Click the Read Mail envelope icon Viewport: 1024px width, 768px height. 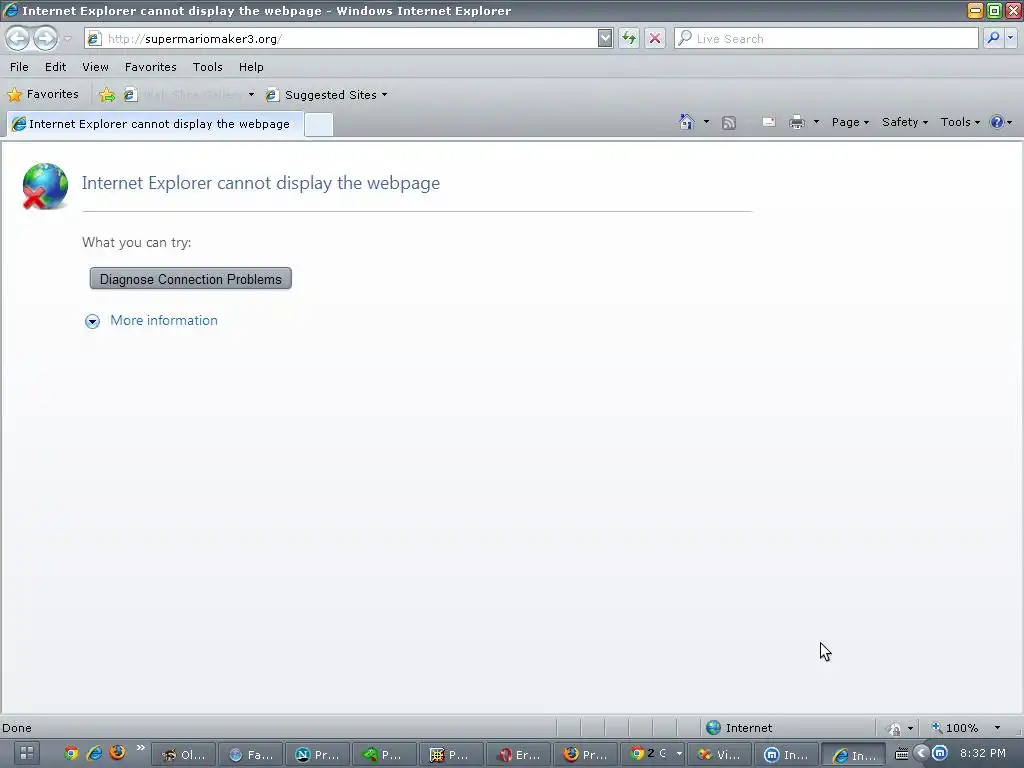[769, 122]
